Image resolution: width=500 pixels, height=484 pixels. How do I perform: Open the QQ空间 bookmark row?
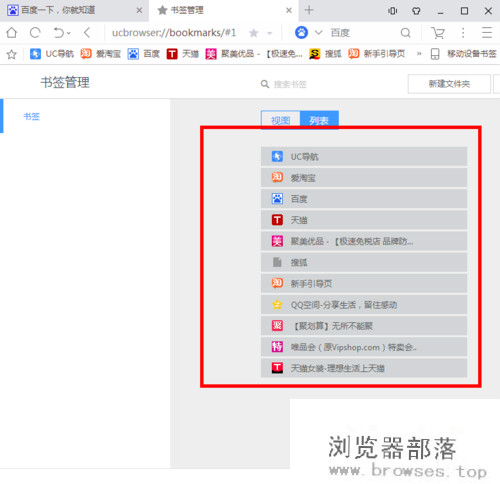tap(364, 305)
